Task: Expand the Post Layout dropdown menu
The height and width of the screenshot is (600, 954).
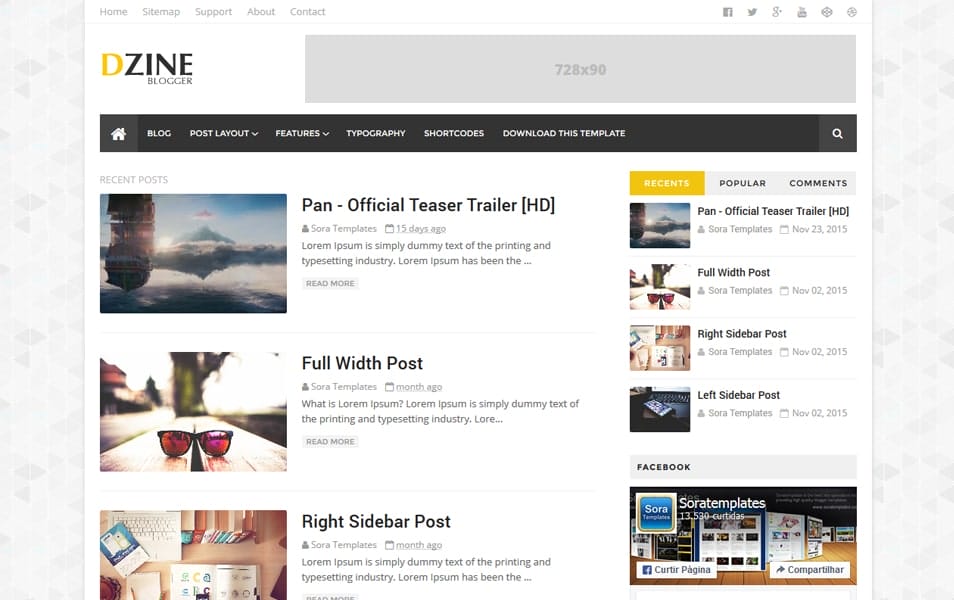Action: tap(222, 133)
